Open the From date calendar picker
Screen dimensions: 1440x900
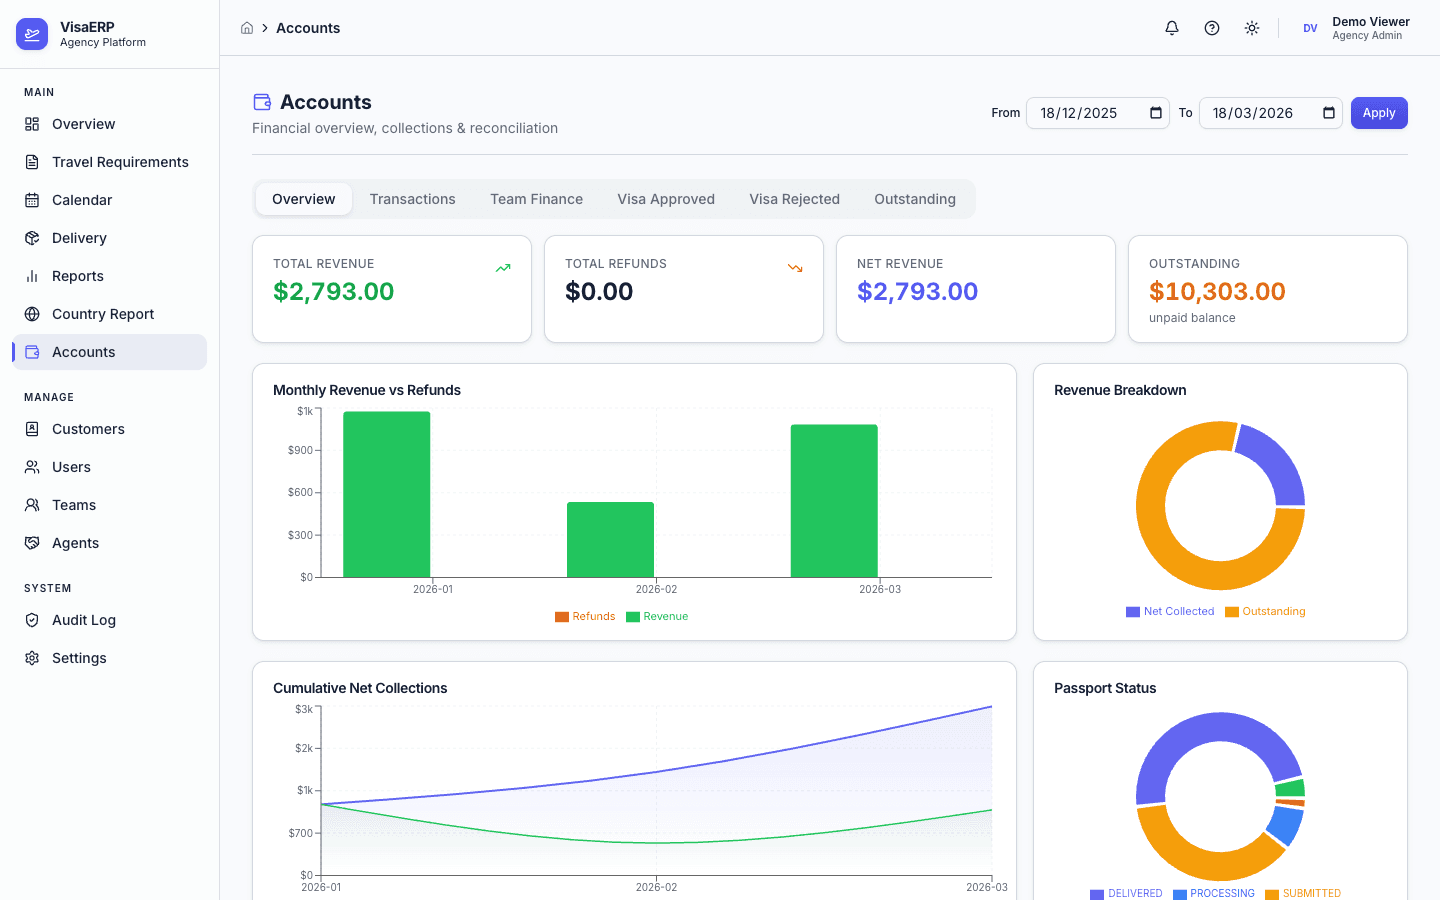click(1155, 113)
